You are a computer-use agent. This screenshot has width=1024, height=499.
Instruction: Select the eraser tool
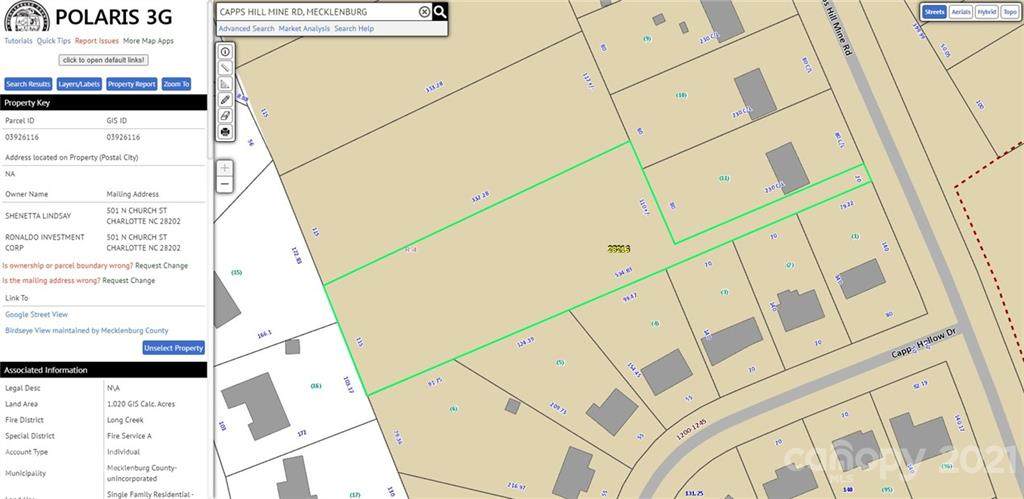coord(225,116)
